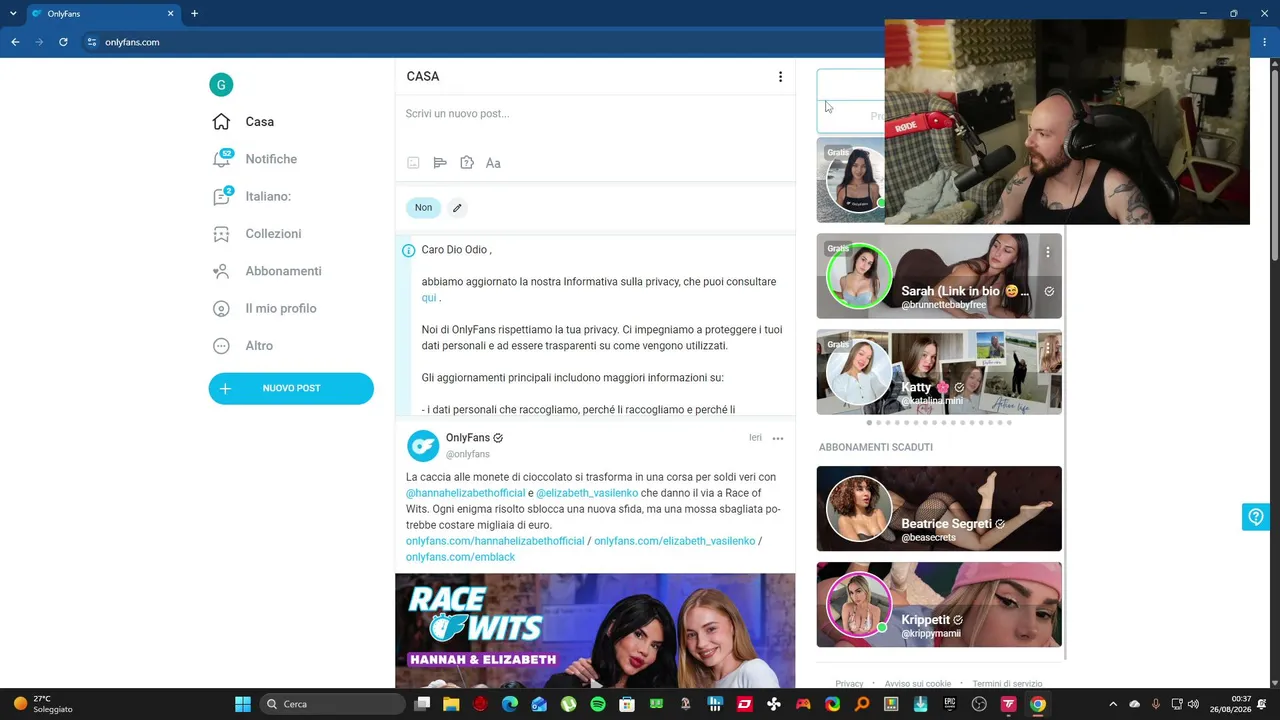Viewport: 1280px width, 720px height.
Task: Switch to first suggestions carousel dot
Action: [x=868, y=423]
